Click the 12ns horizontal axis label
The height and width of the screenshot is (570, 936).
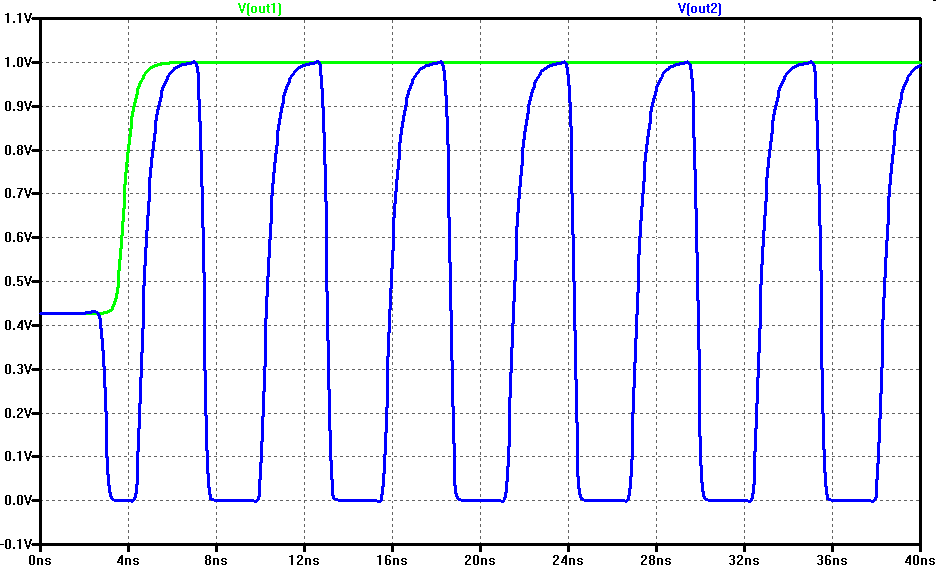pos(304,559)
